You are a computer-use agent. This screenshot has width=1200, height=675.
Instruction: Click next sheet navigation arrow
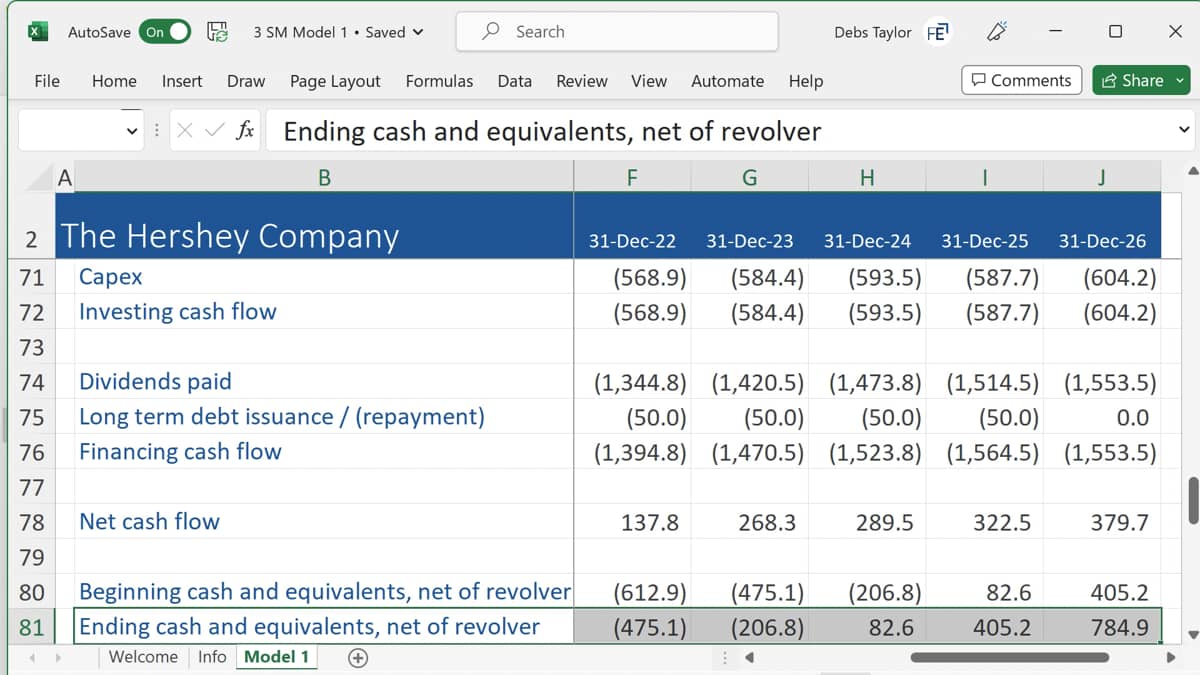point(58,658)
